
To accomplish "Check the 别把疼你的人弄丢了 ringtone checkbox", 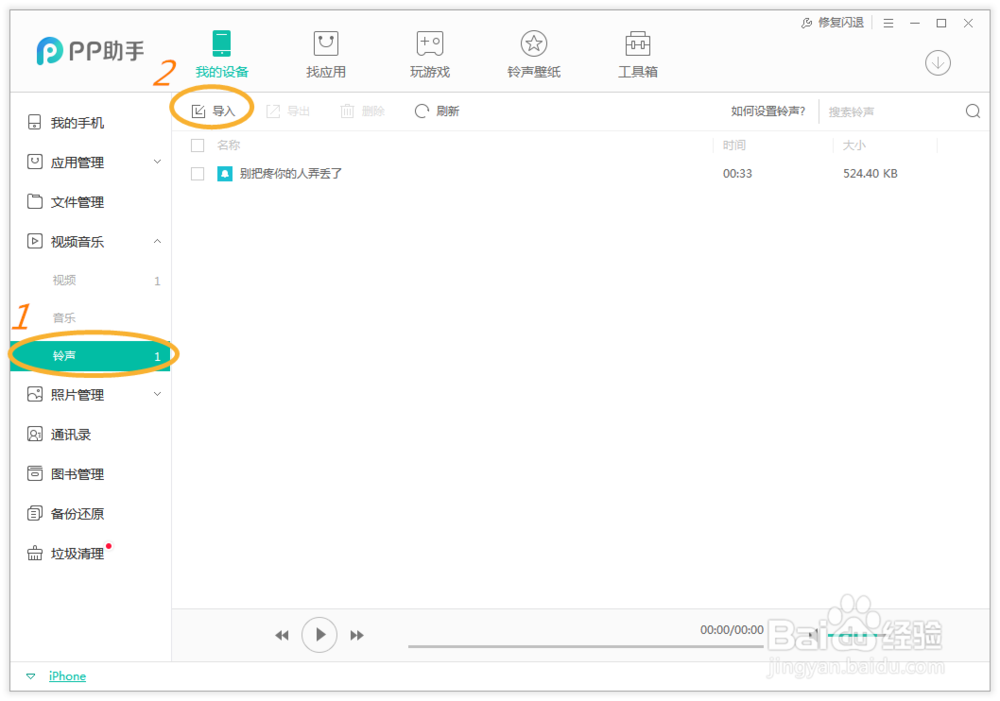I will (x=198, y=173).
